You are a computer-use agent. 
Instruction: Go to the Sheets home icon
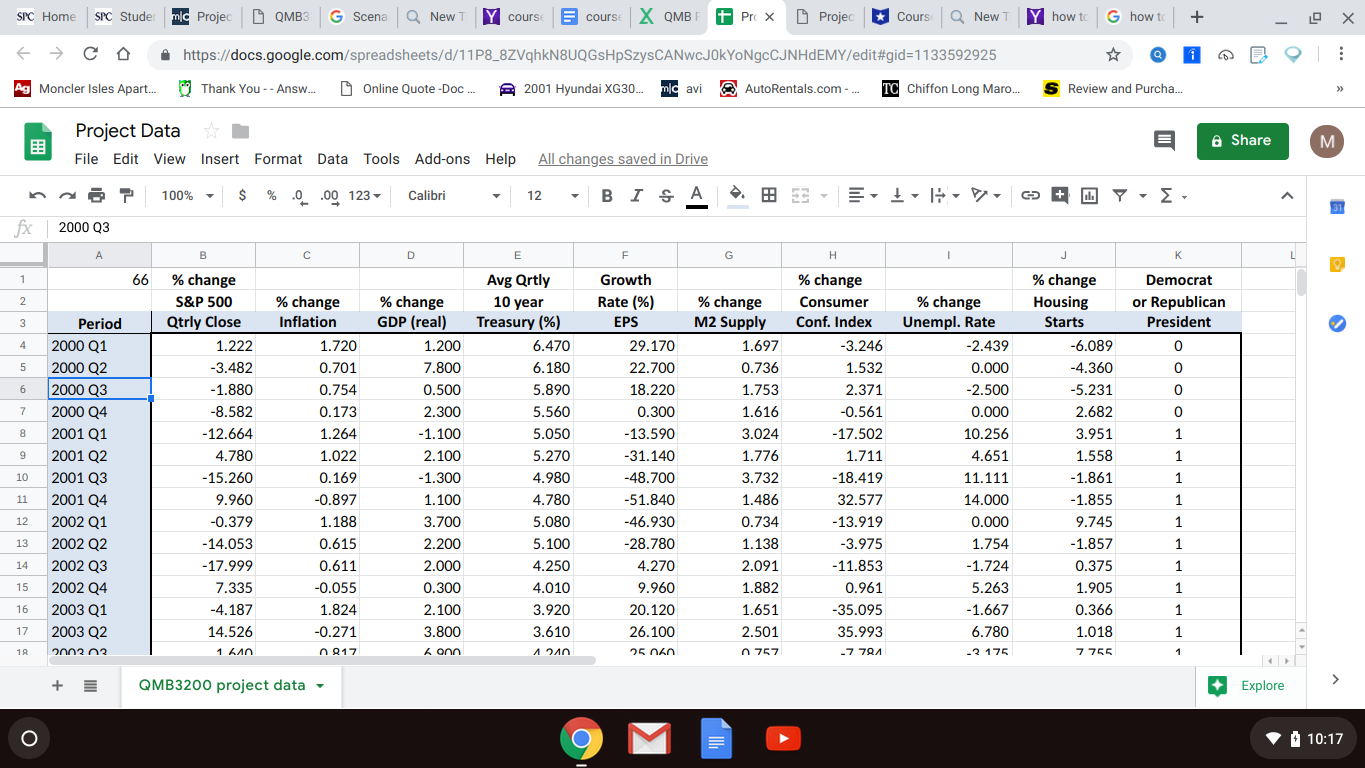[x=38, y=141]
